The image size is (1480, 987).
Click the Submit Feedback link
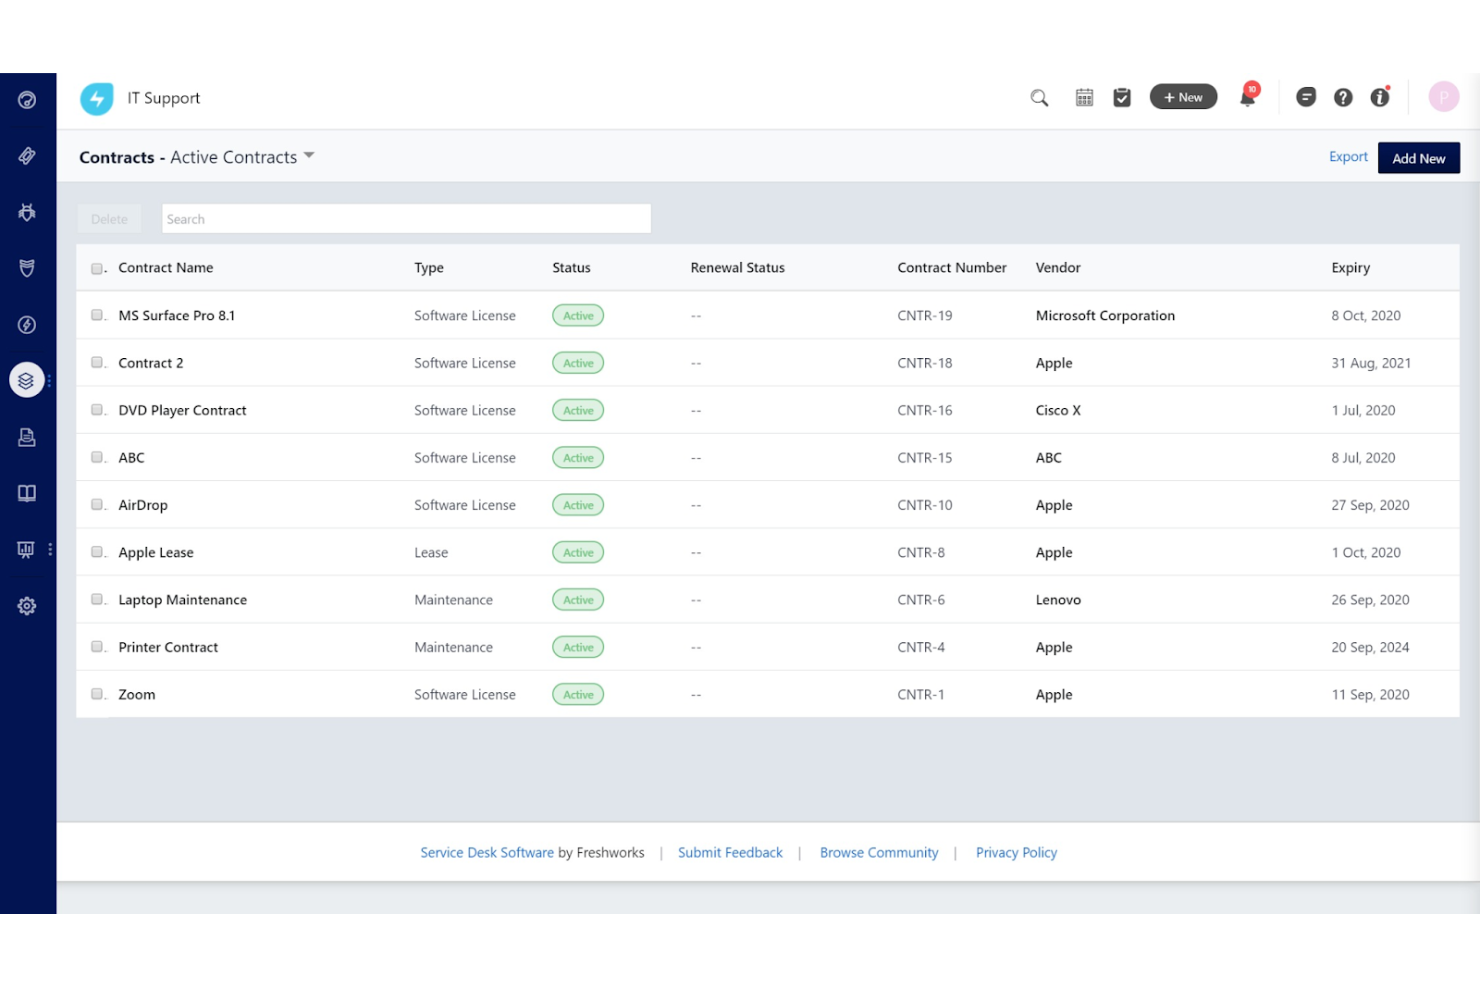point(730,853)
